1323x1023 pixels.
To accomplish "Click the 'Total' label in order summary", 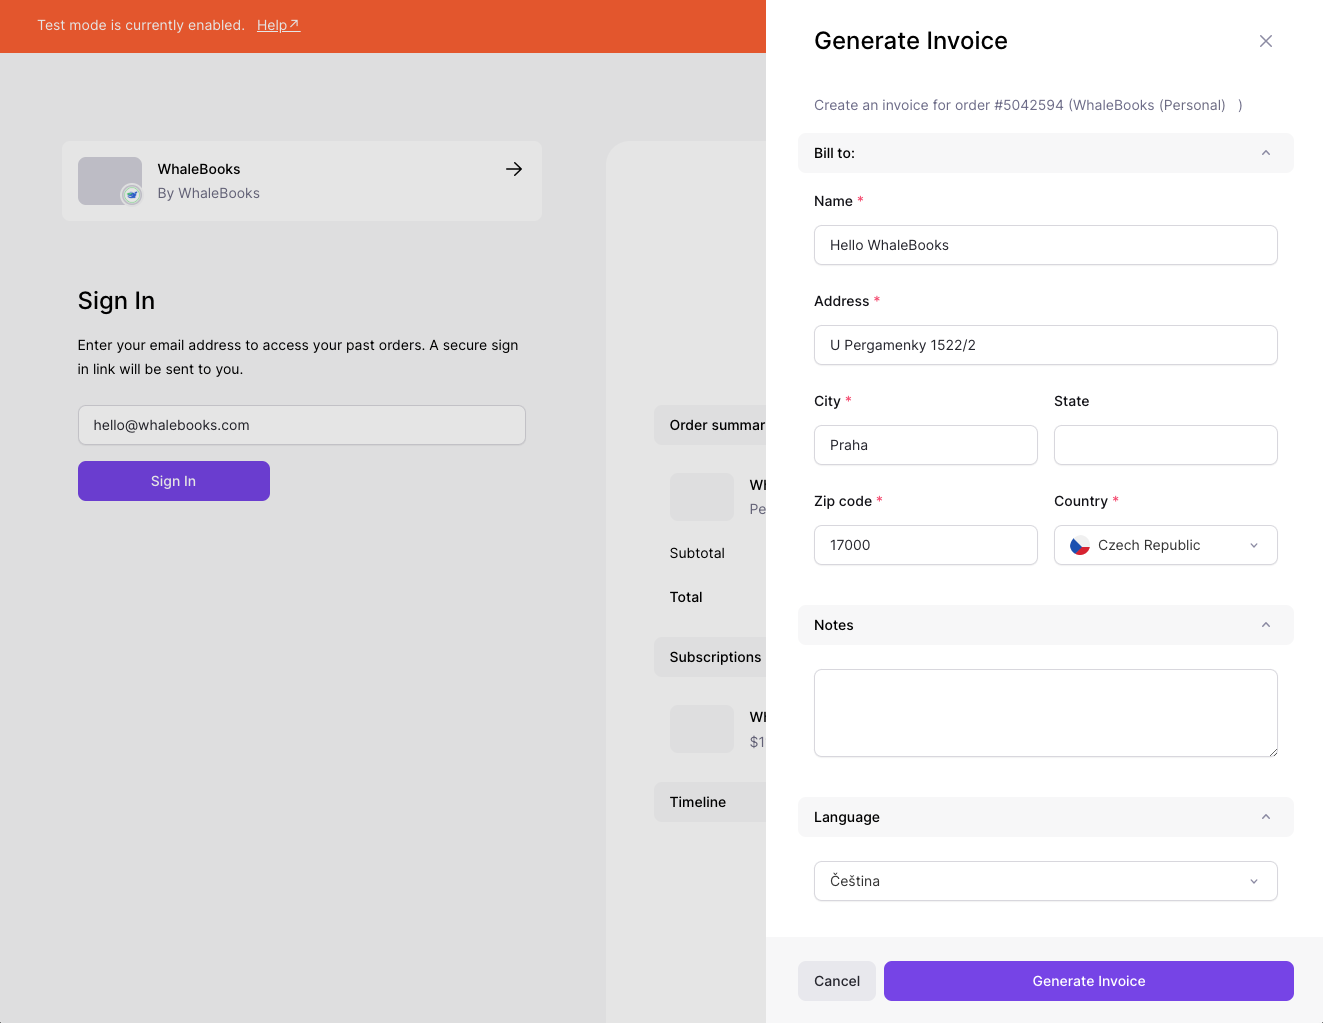I will pyautogui.click(x=686, y=597).
